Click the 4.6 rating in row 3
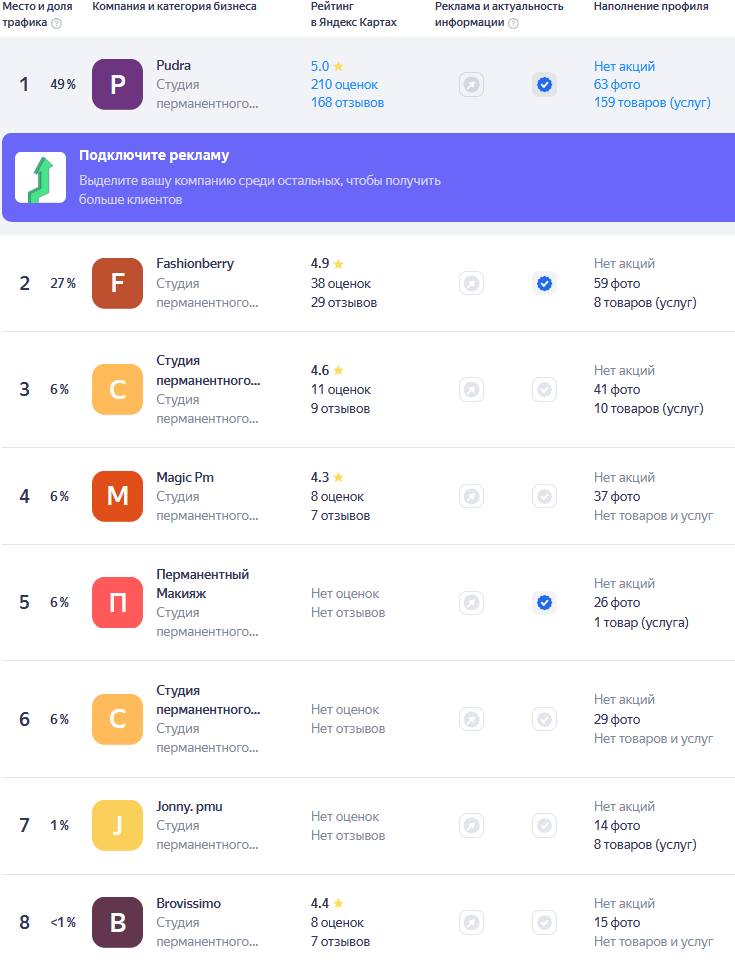This screenshot has height=965, width=735. (x=327, y=370)
